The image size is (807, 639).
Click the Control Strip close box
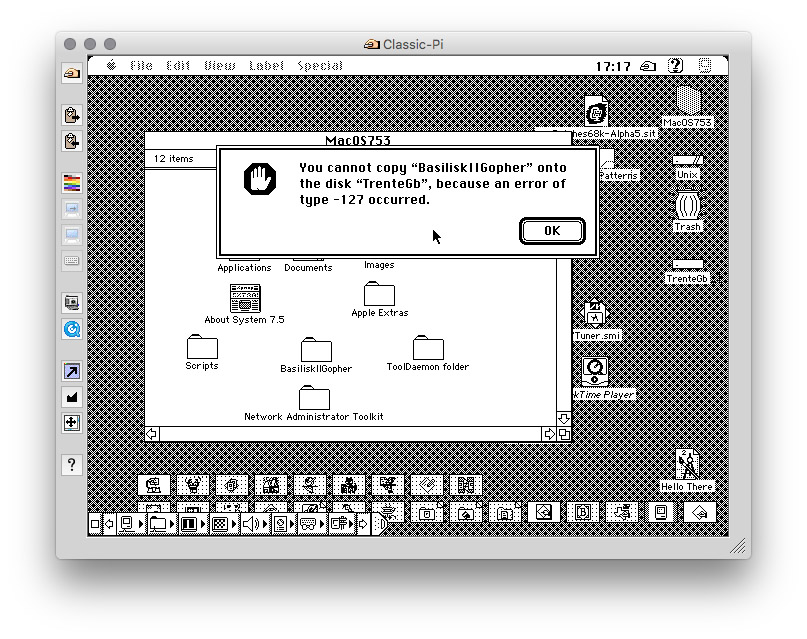tap(95, 524)
